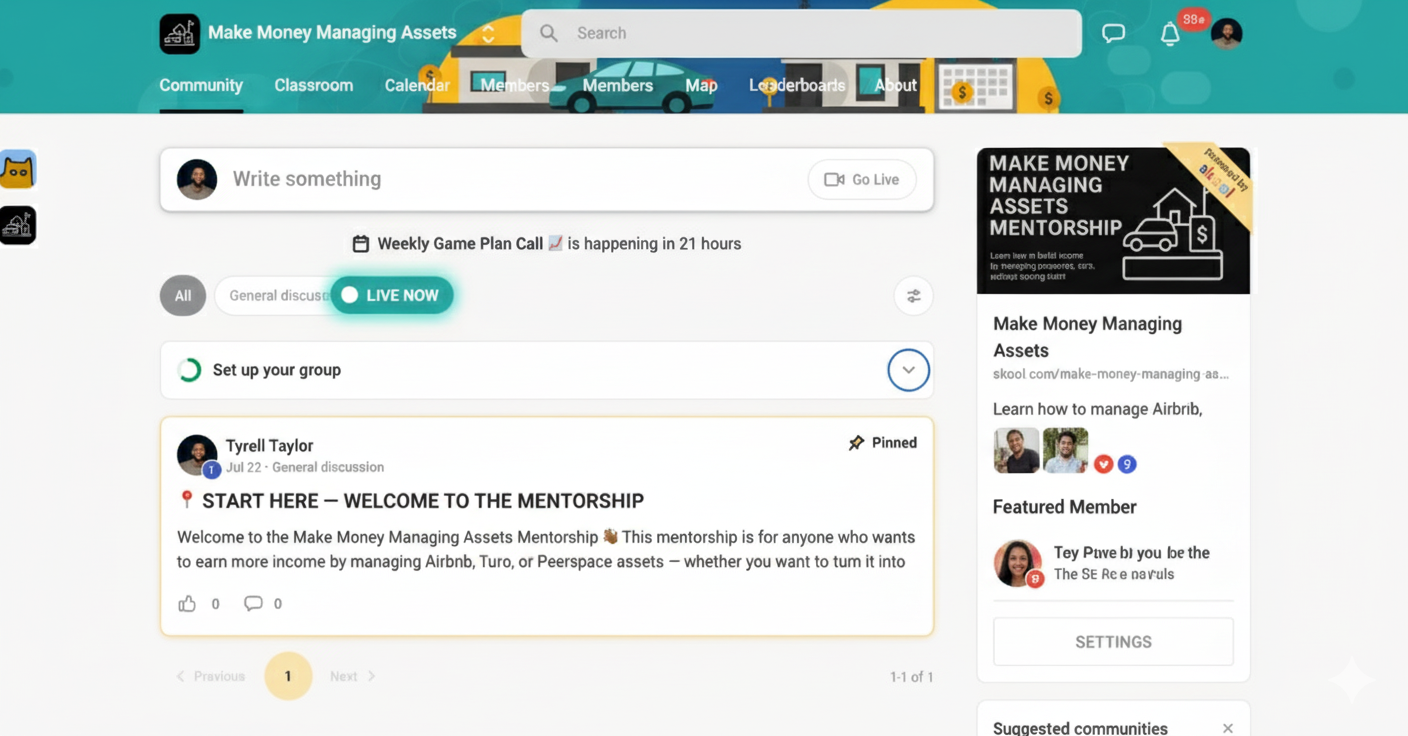Click the Make Money Managing Assets group logo
This screenshot has height=736, width=1408.
(x=179, y=33)
